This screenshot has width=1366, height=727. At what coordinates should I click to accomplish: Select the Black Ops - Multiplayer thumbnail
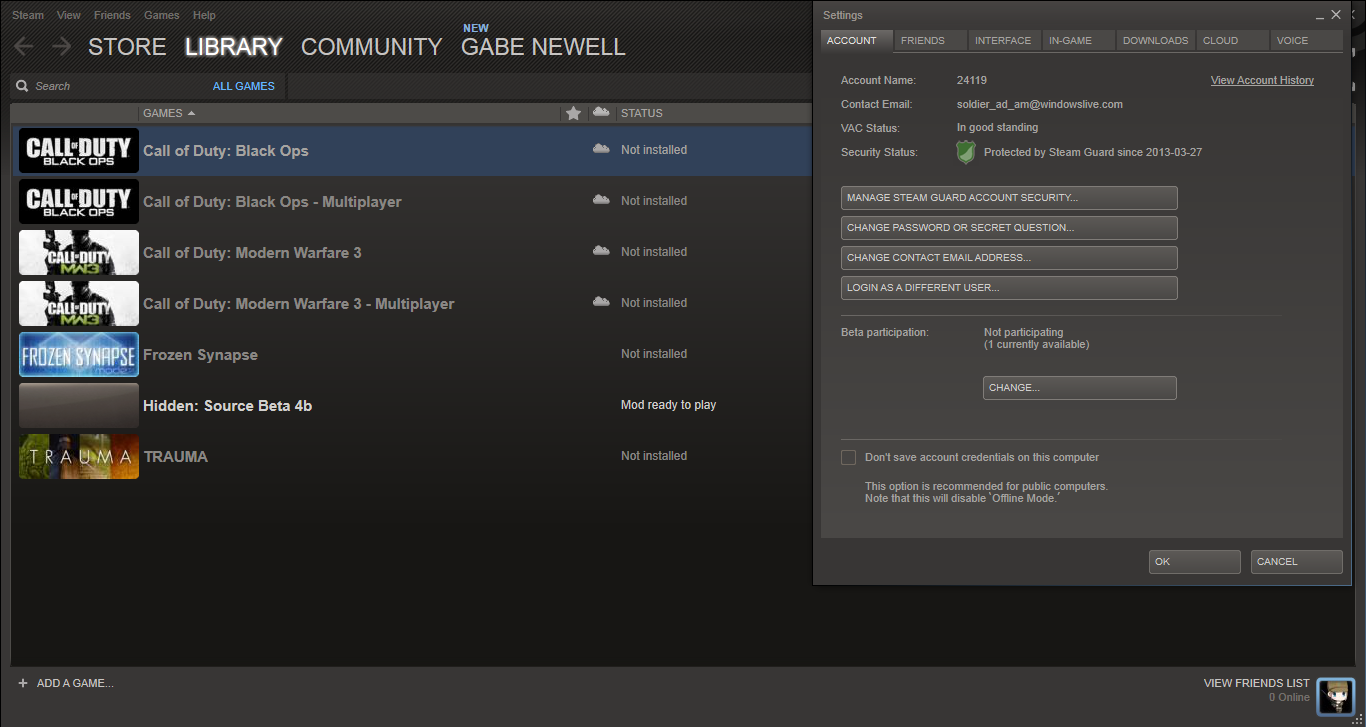[x=79, y=201]
